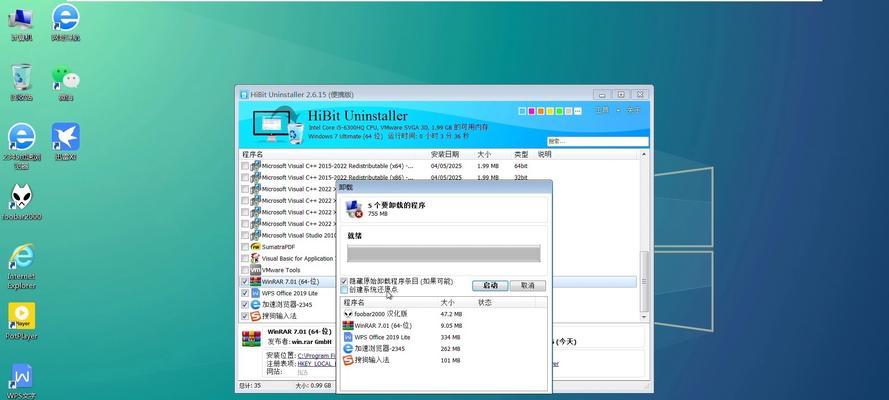Image resolution: width=889 pixels, height=400 pixels.
Task: Choose the green theme swatch
Action: tap(559, 111)
